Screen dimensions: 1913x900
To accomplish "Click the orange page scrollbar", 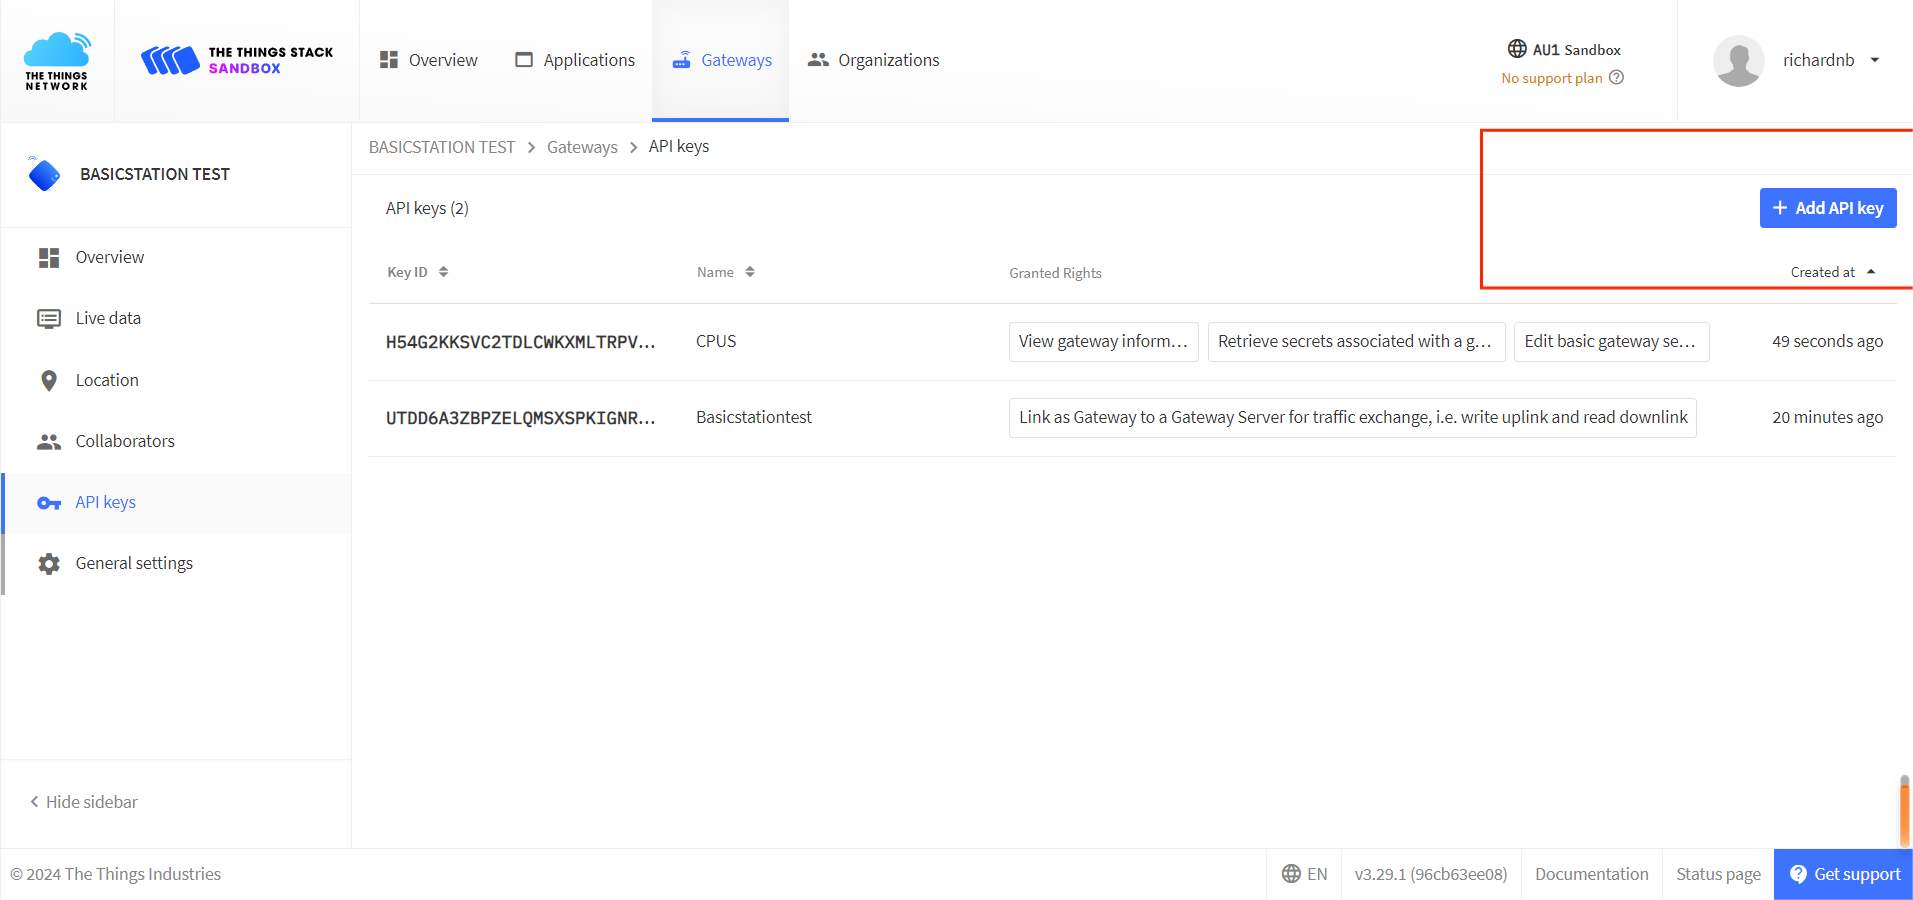I will [1904, 812].
